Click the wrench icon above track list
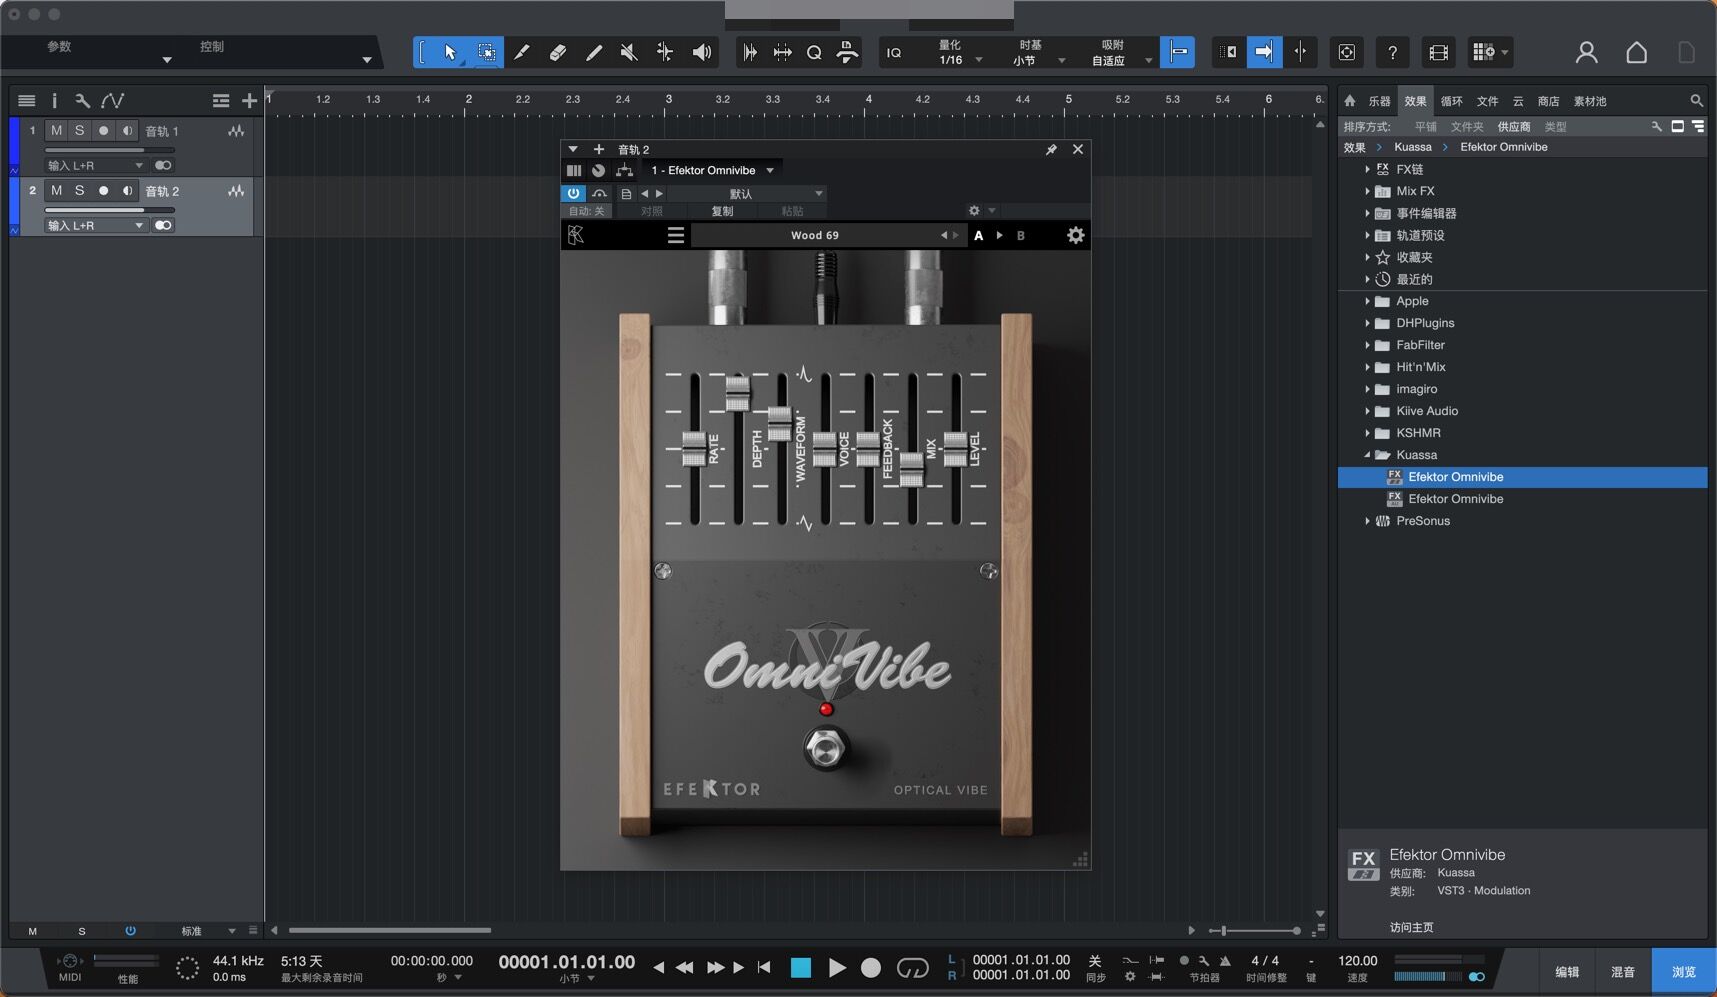1717x997 pixels. pyautogui.click(x=82, y=100)
